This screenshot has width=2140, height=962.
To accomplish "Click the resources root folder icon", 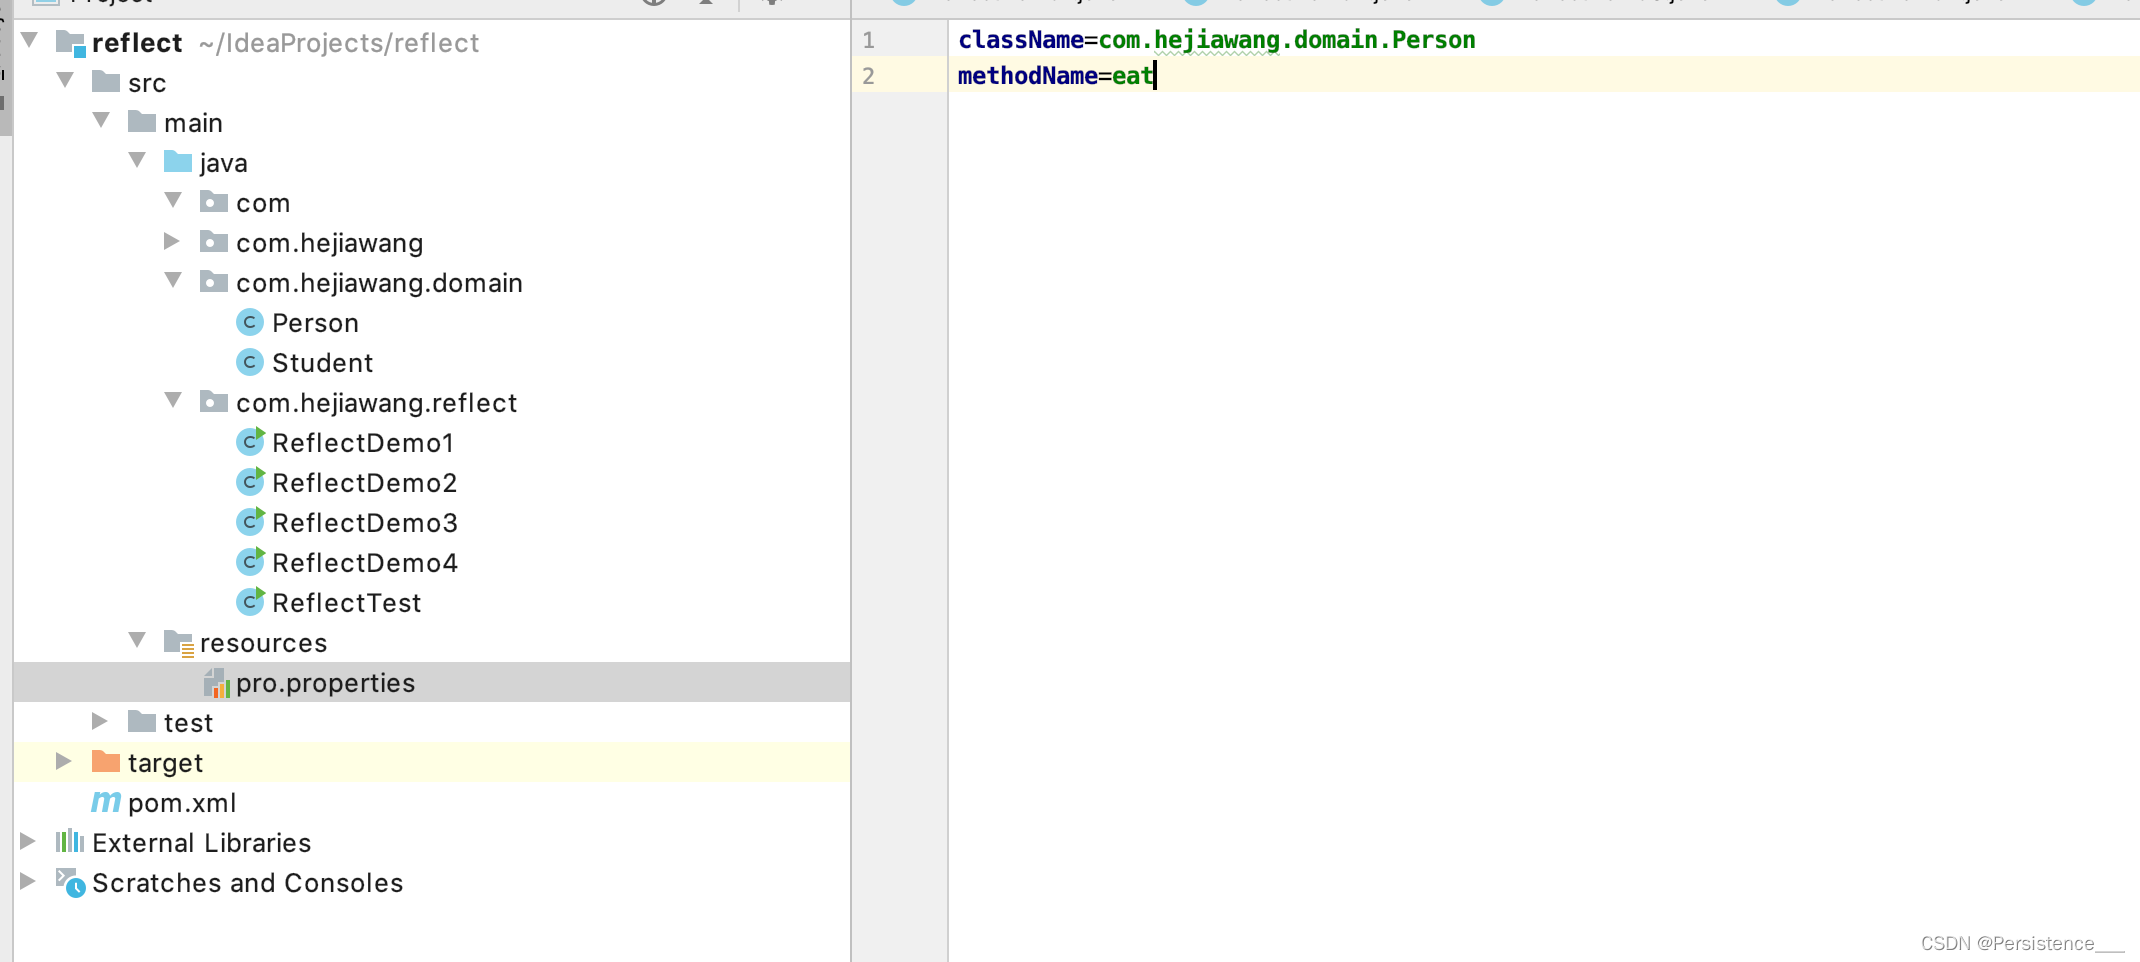I will pyautogui.click(x=179, y=643).
